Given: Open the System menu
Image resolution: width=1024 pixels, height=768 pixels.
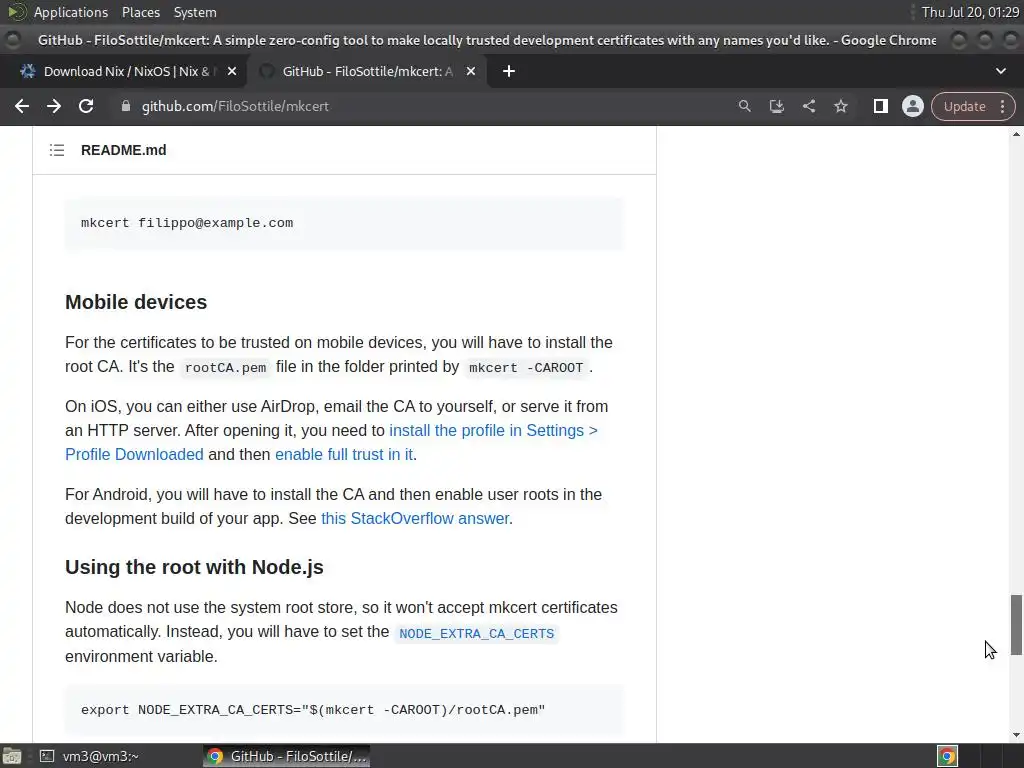Looking at the screenshot, I should [195, 12].
